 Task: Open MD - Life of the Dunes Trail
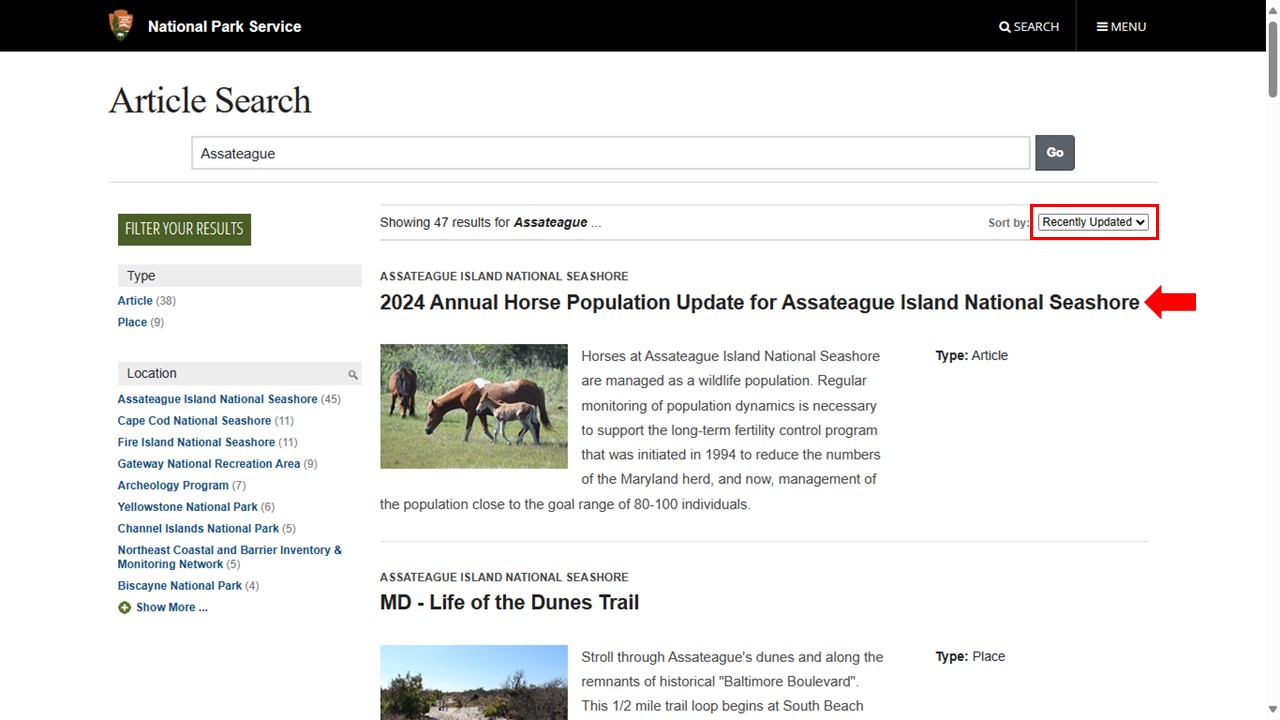[x=509, y=602]
